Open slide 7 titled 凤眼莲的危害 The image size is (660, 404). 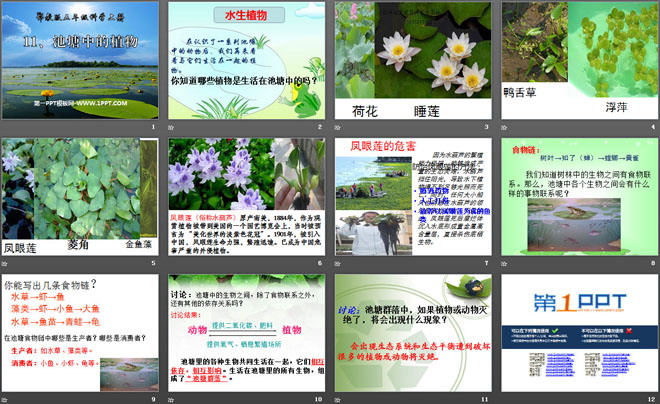(x=412, y=194)
